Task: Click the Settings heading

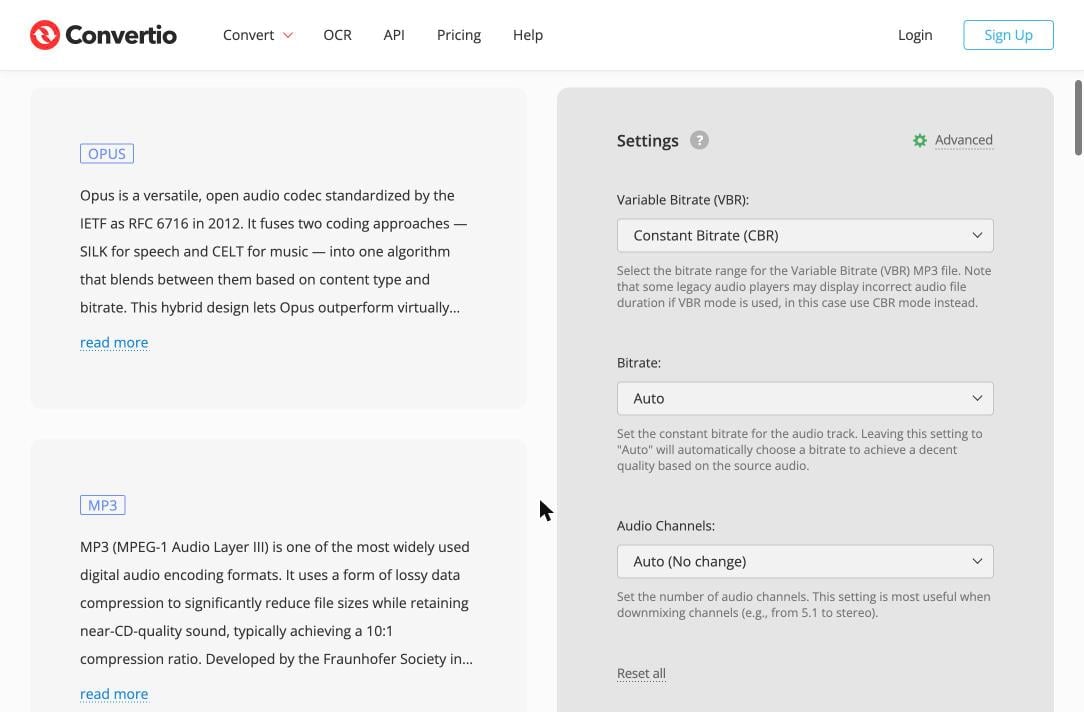Action: tap(647, 141)
